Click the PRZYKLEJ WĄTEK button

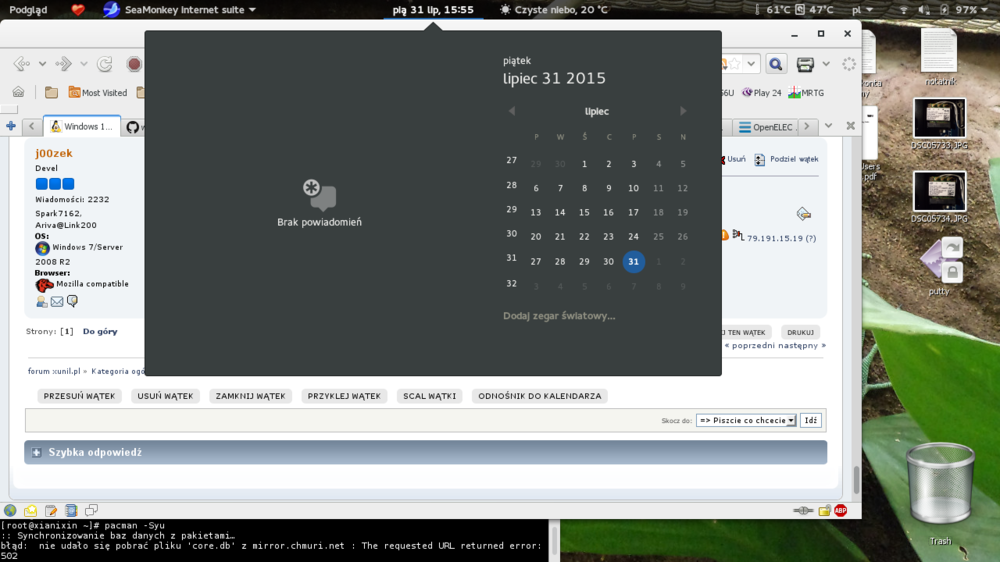click(344, 396)
